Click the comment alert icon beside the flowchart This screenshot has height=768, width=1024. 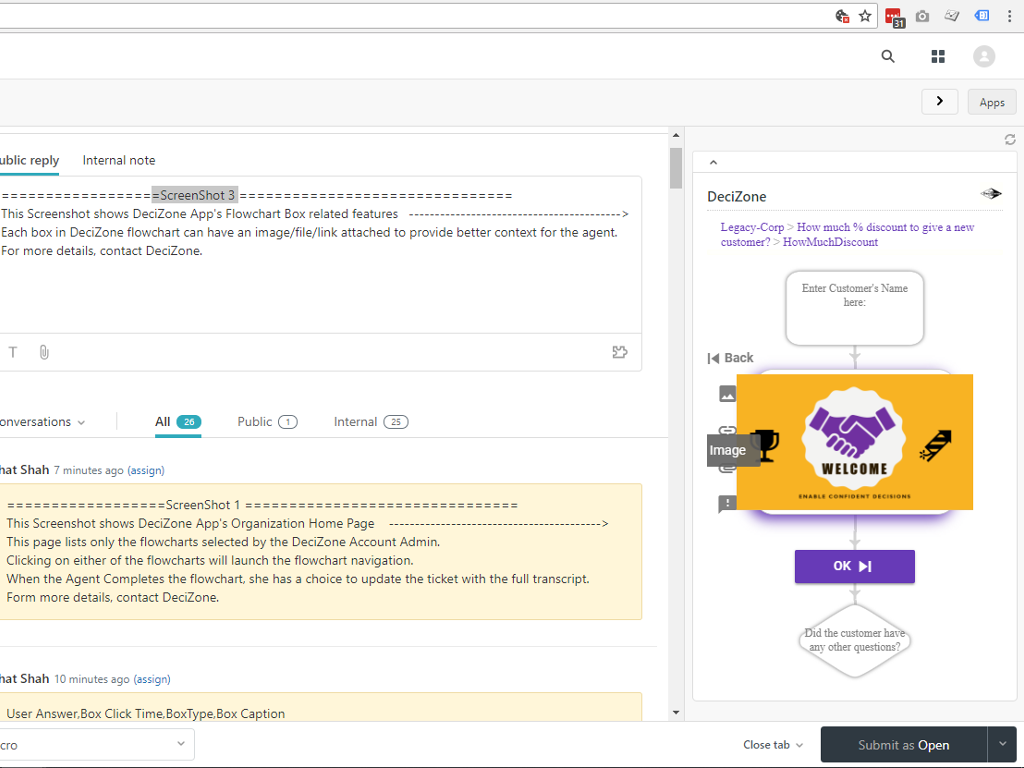(727, 504)
